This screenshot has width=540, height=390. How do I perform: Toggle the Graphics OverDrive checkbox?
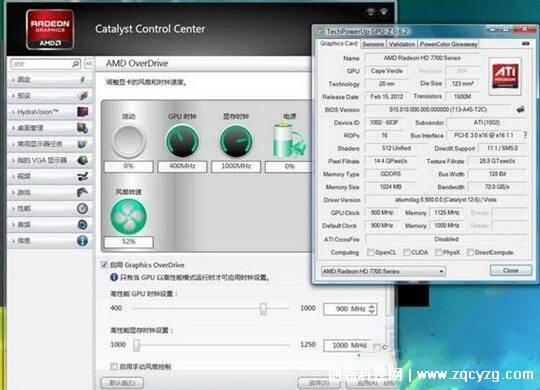click(104, 265)
